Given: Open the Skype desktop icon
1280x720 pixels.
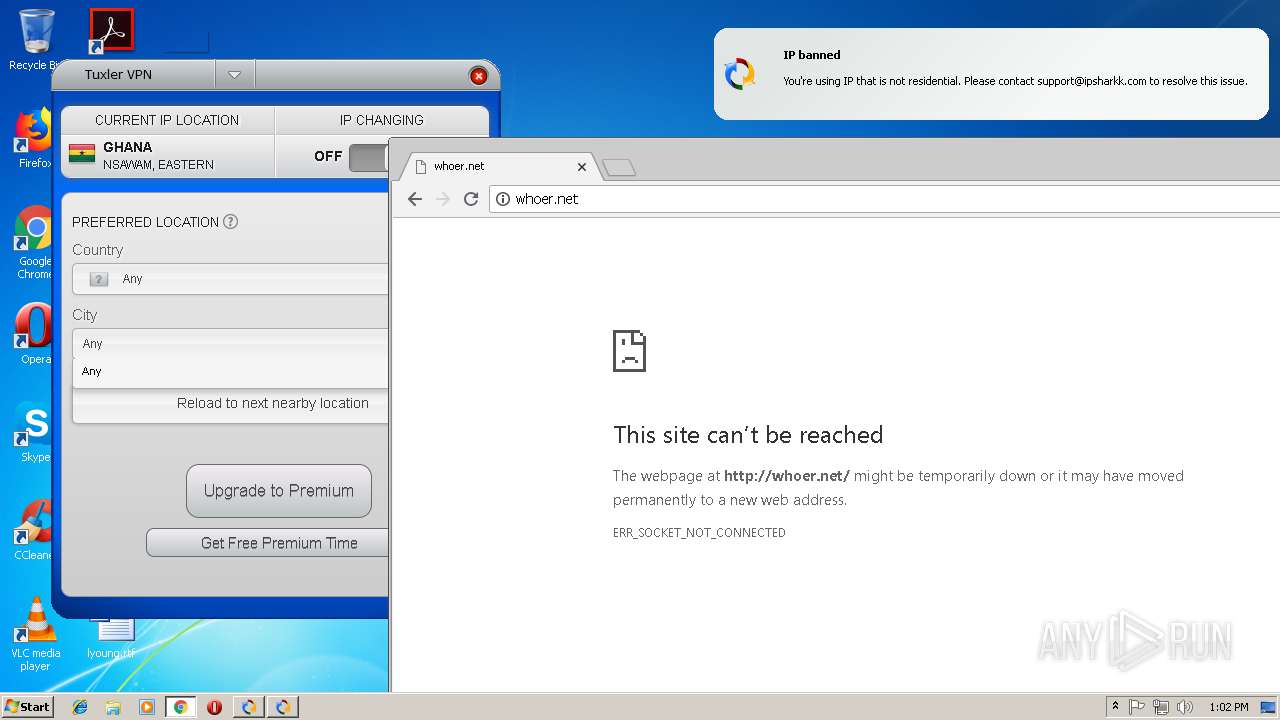Looking at the screenshot, I should (34, 433).
